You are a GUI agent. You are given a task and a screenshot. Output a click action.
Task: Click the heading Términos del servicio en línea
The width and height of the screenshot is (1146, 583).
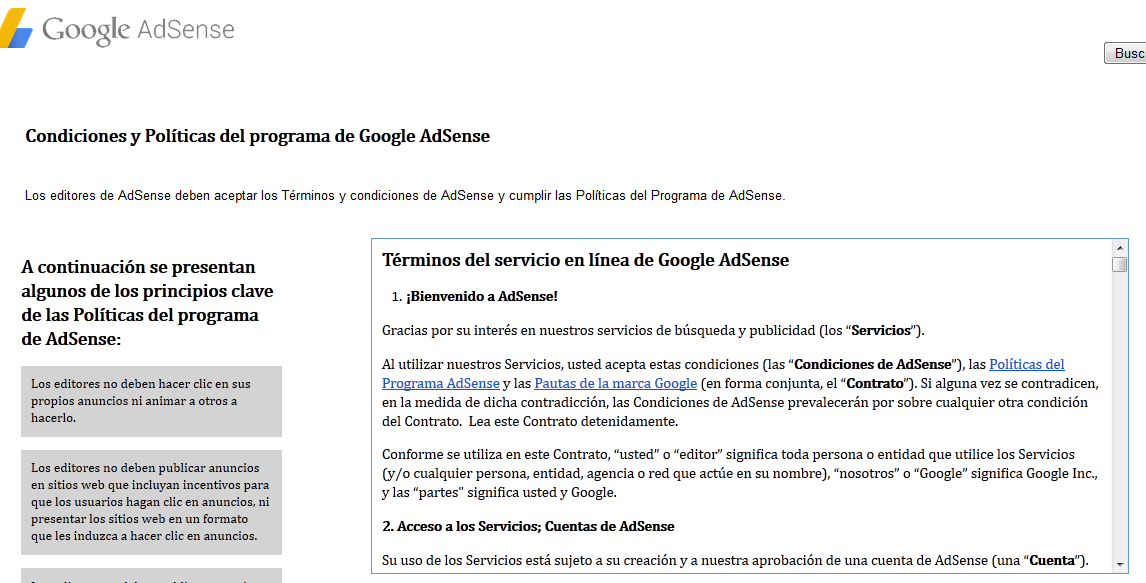pos(585,260)
